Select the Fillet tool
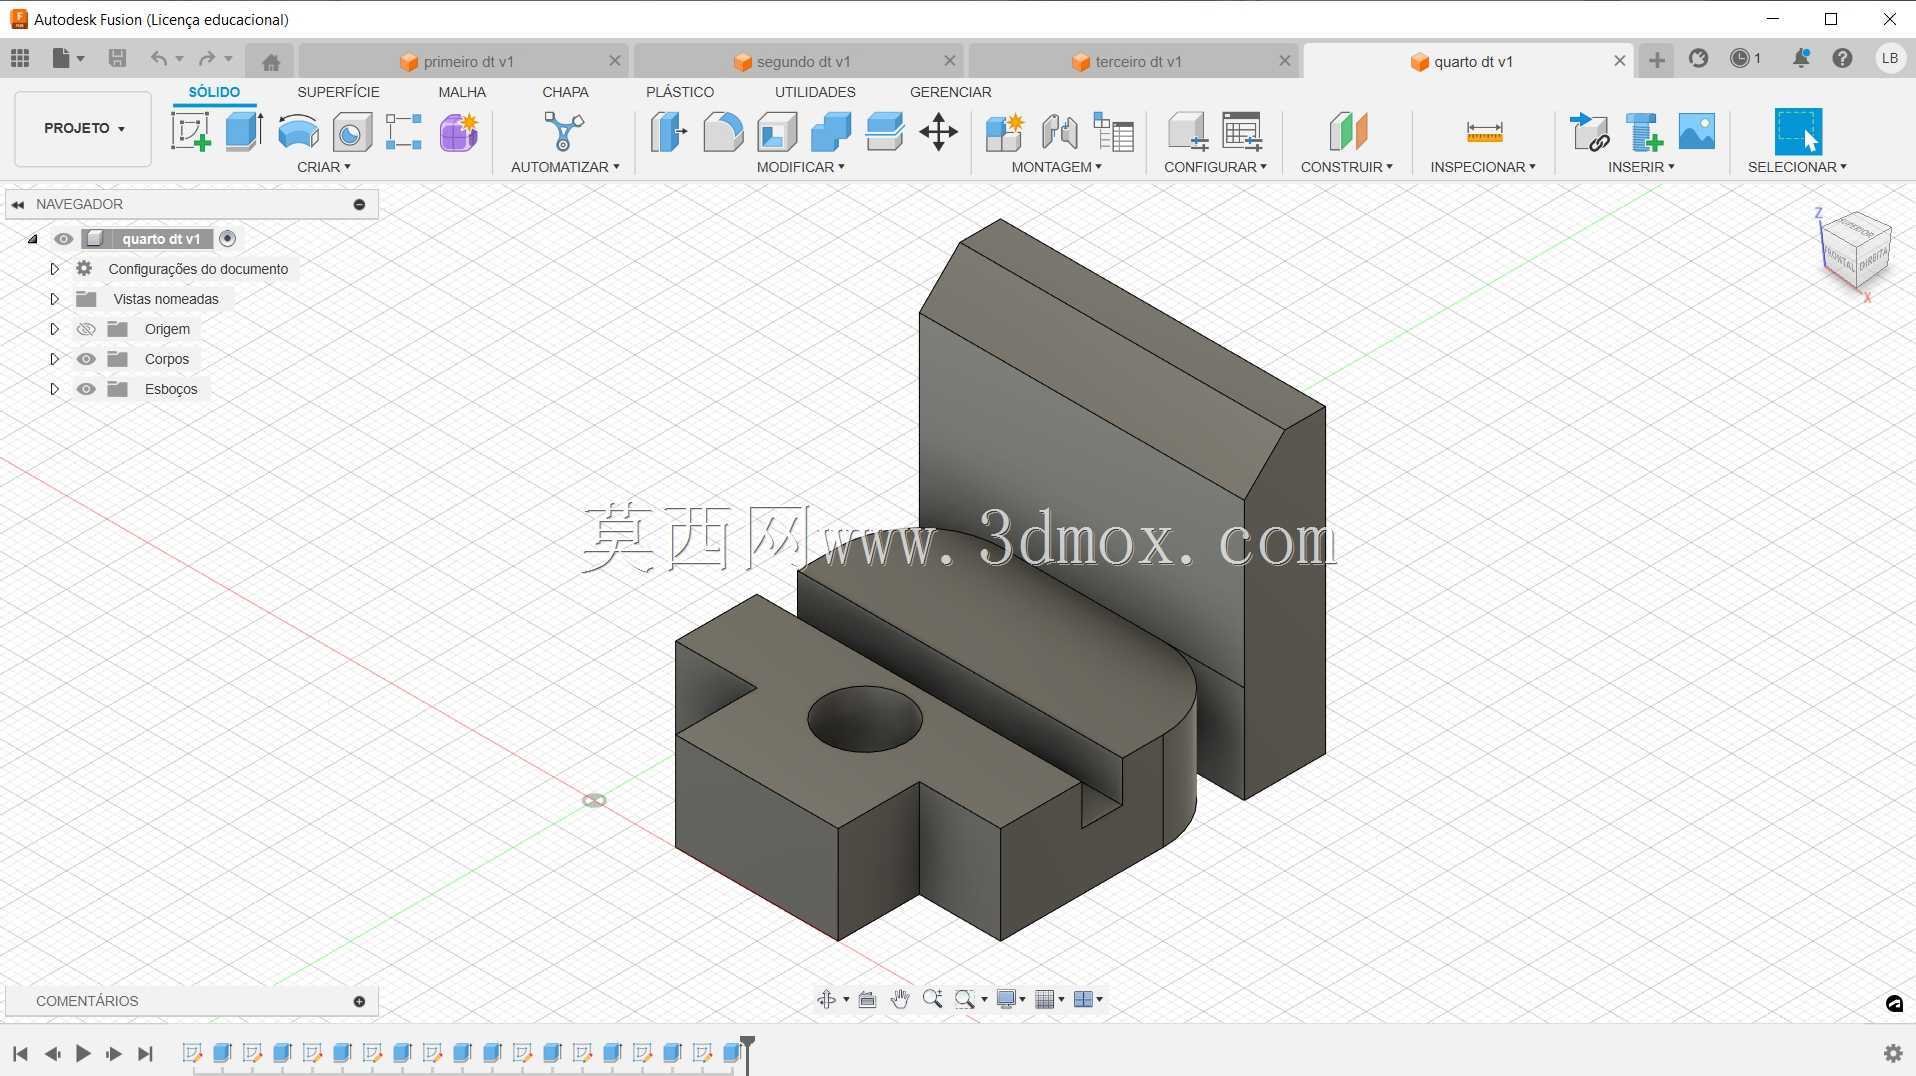Image resolution: width=1916 pixels, height=1076 pixels. coord(723,132)
